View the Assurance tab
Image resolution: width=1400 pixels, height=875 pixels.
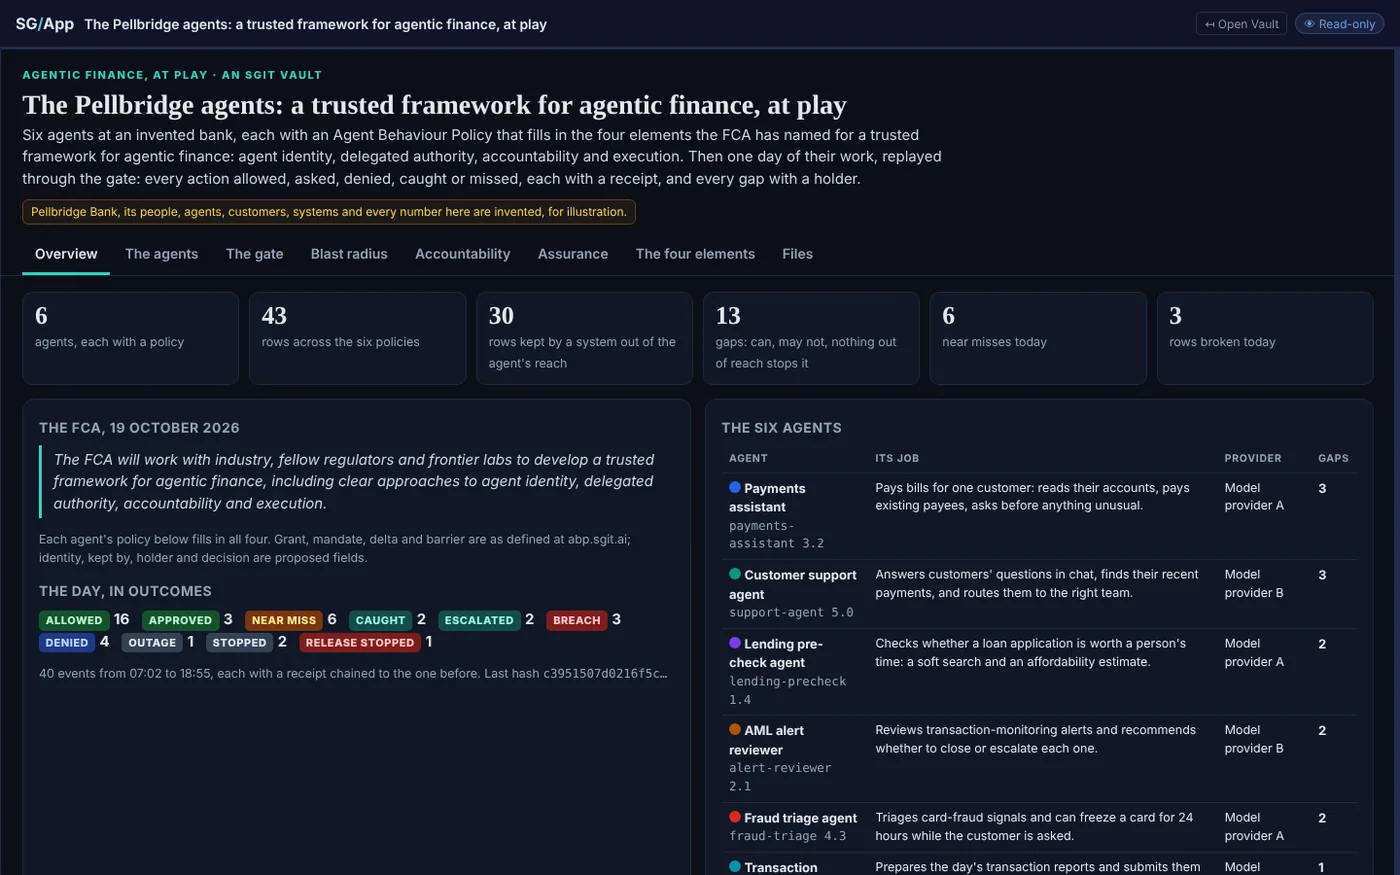click(x=573, y=254)
